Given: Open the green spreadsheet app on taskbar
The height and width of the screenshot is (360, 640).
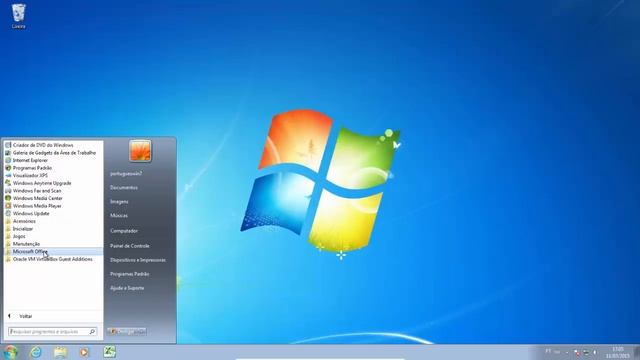Looking at the screenshot, I should click(109, 352).
